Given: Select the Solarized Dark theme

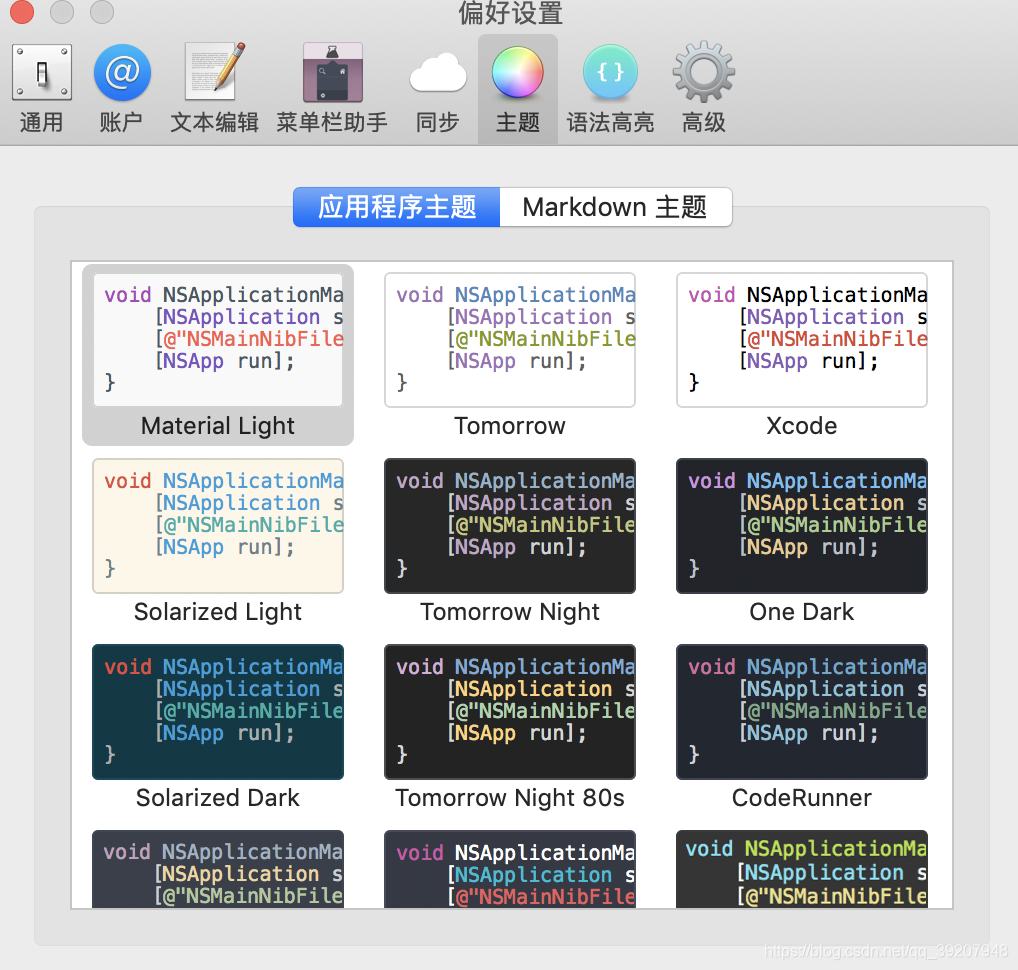Looking at the screenshot, I should click(218, 712).
